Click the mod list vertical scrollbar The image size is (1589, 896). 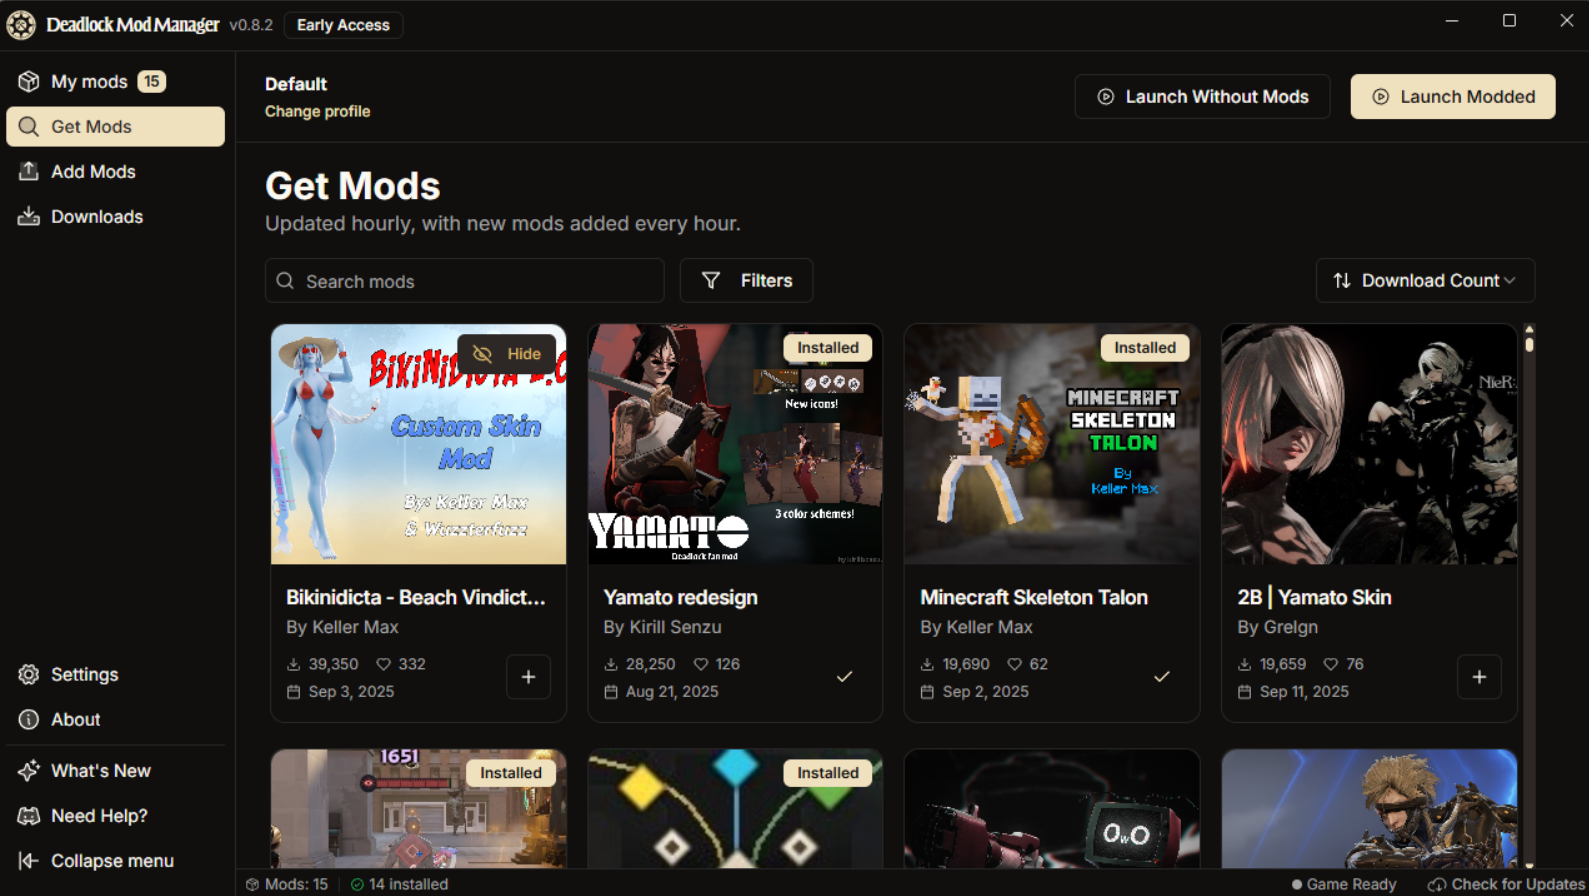click(x=1529, y=596)
